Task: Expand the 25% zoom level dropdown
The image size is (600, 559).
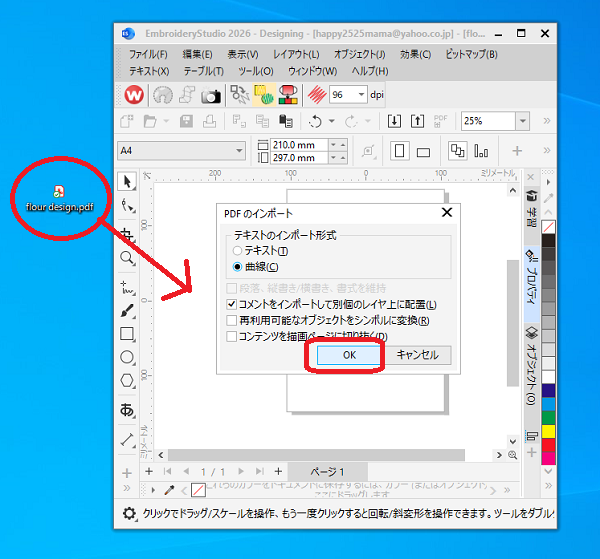Action: click(523, 121)
